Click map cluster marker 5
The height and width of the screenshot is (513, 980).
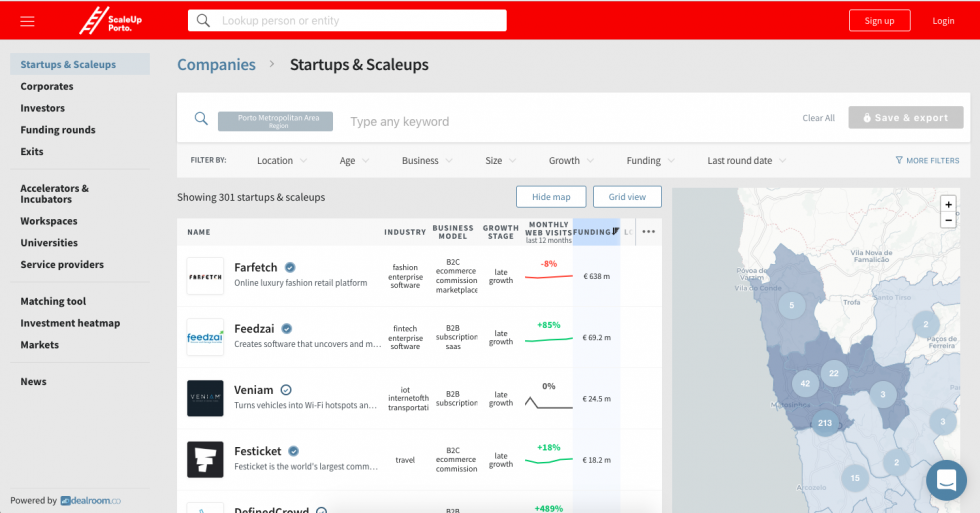click(x=792, y=306)
